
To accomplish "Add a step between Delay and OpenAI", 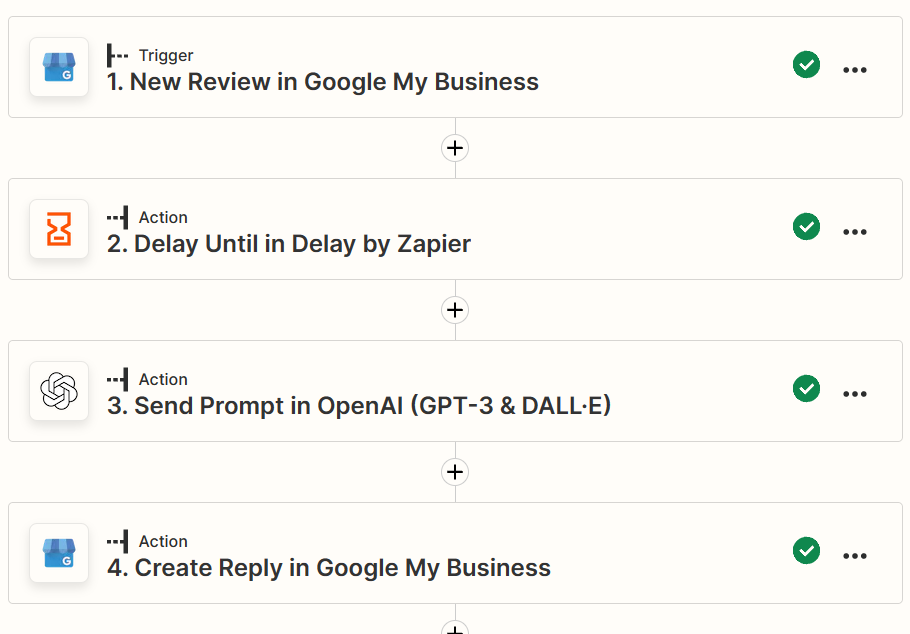I will [x=455, y=310].
